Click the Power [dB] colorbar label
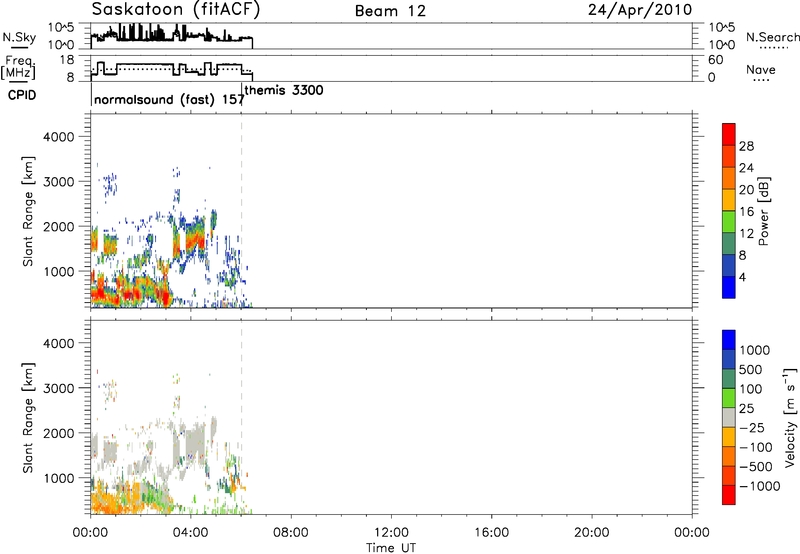800x554 pixels. point(764,211)
